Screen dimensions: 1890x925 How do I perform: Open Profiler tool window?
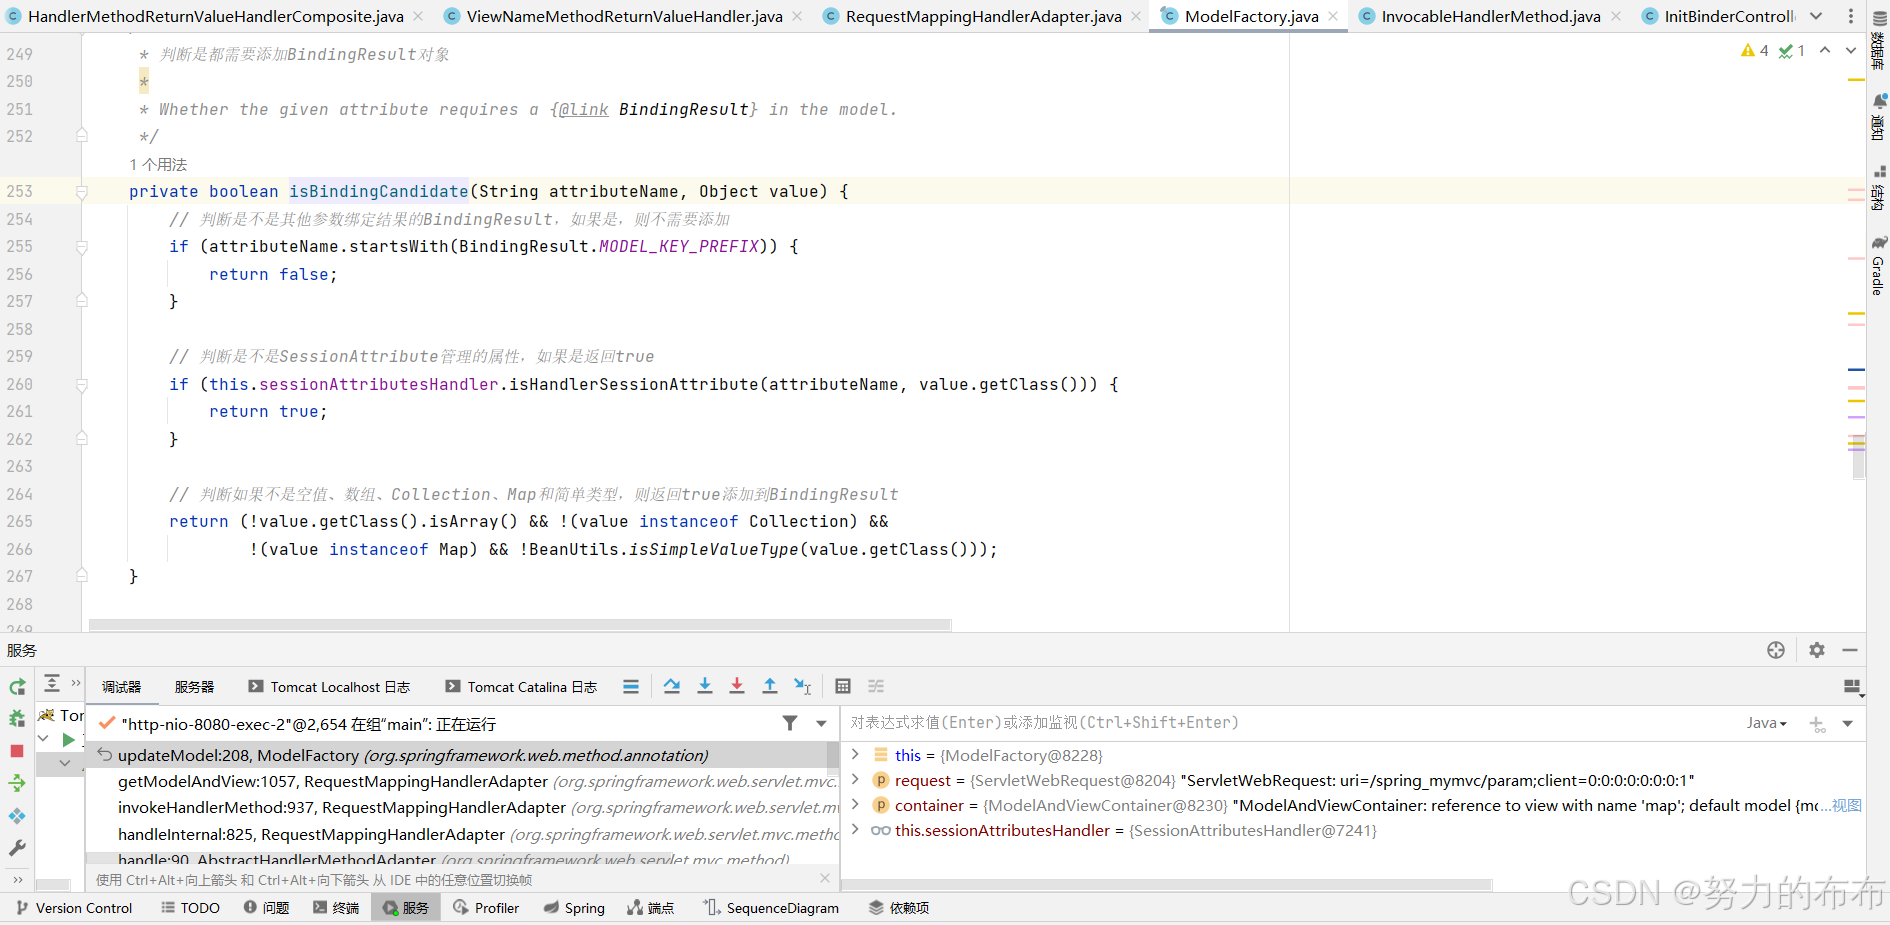tap(486, 908)
